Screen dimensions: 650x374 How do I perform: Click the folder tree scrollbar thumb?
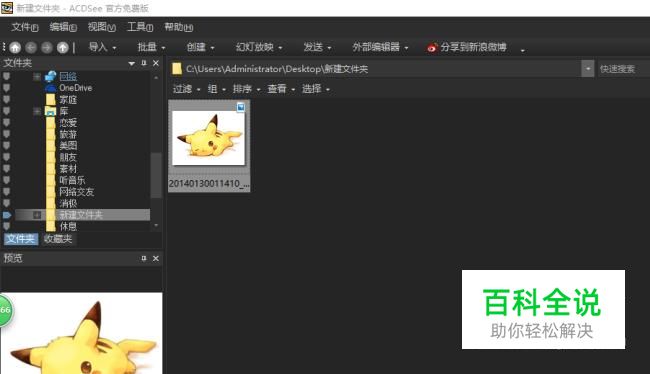(x=156, y=175)
